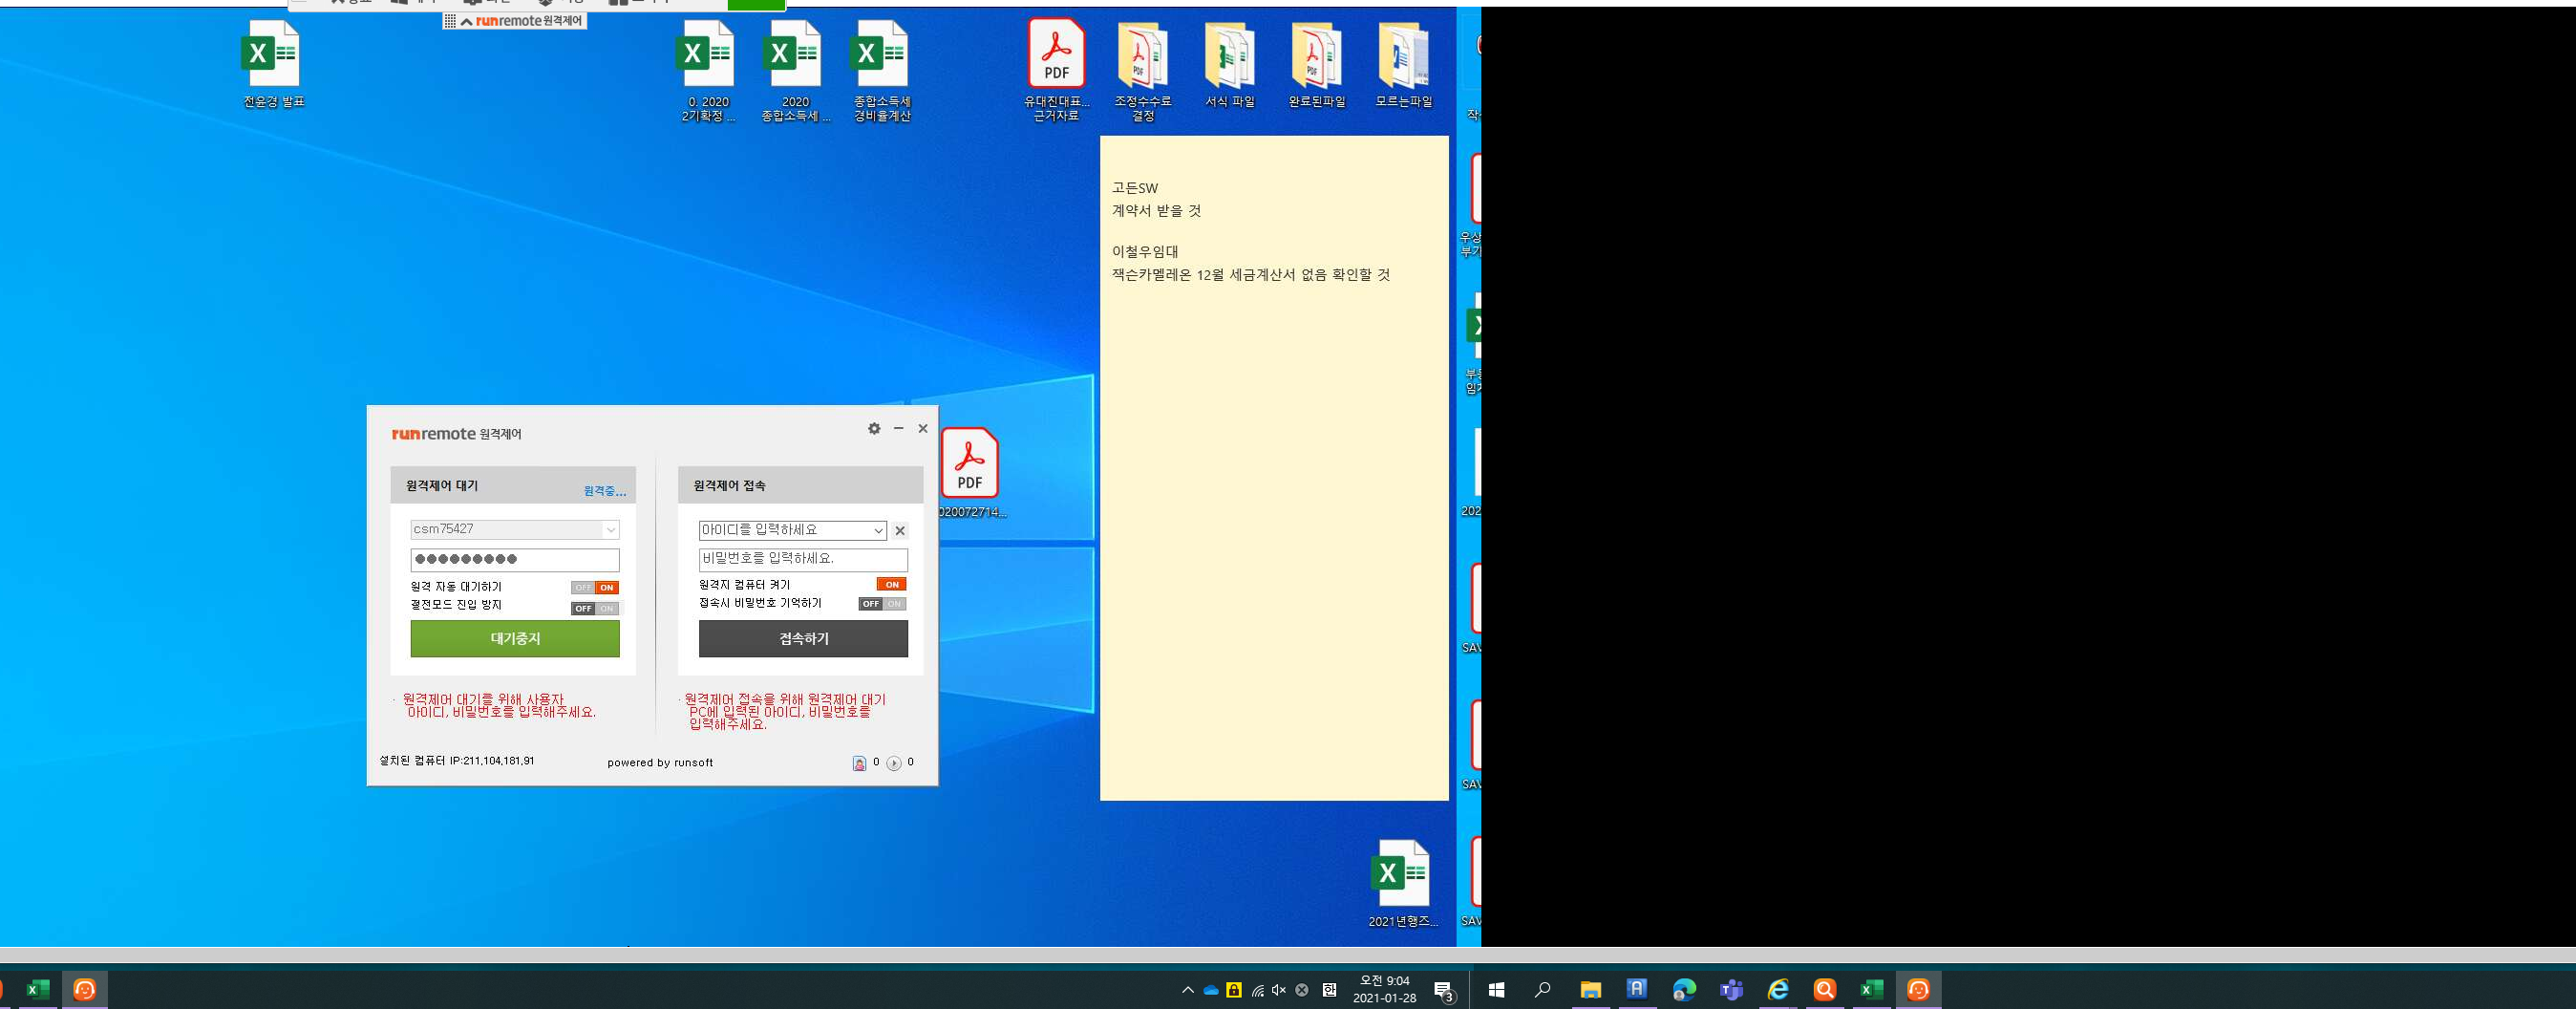Expand the runremote 원격제어 top toolbar tab
2576x1009 pixels.
(466, 21)
